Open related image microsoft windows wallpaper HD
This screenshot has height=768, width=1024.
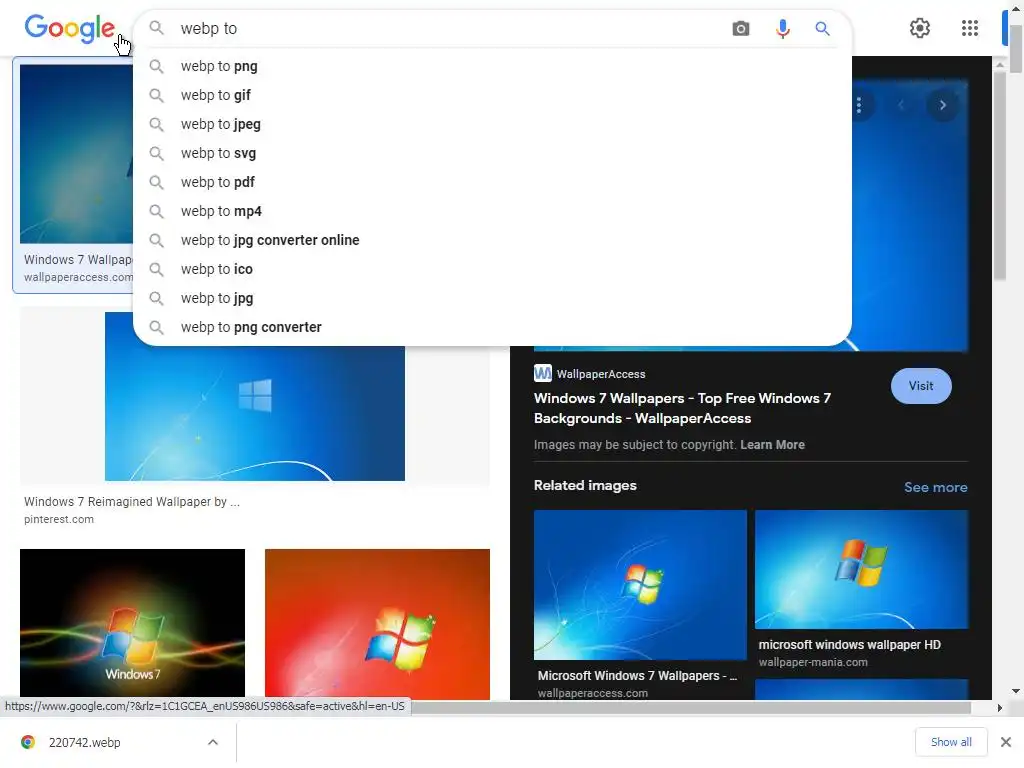tap(861, 569)
